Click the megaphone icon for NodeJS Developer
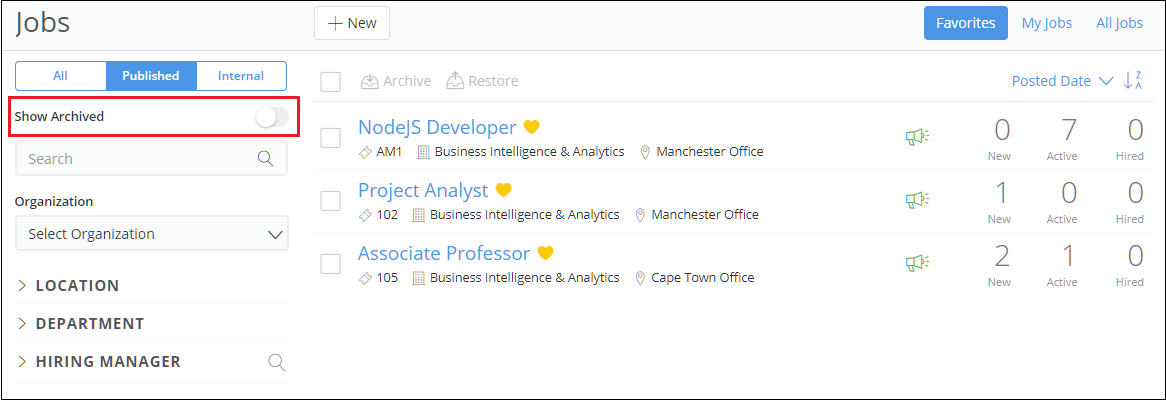The image size is (1166, 400). click(x=916, y=137)
